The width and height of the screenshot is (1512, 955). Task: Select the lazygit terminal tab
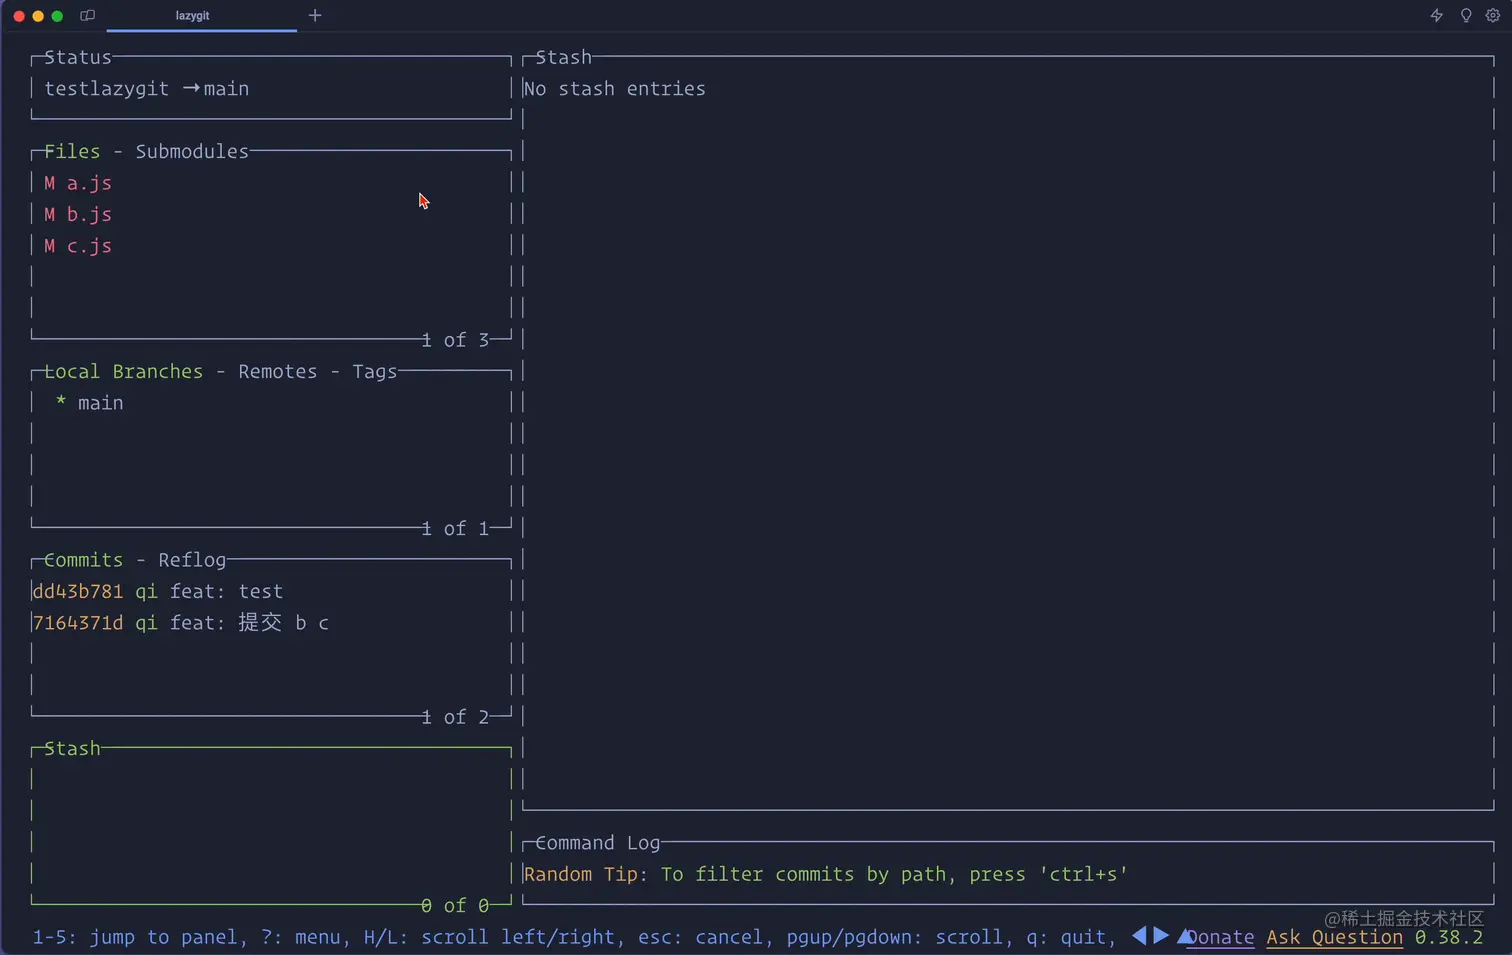pyautogui.click(x=201, y=16)
